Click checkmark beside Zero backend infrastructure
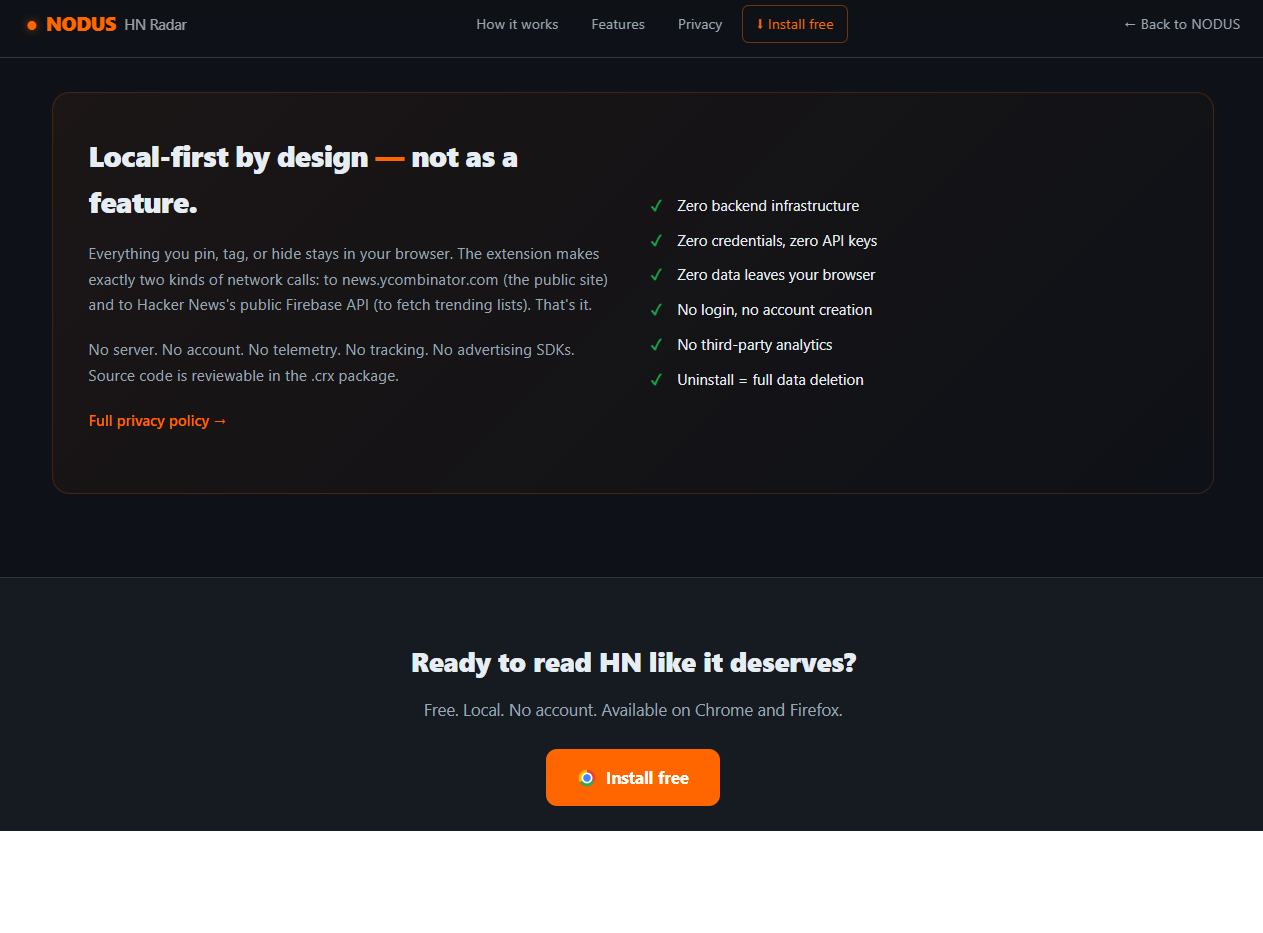 pos(656,206)
